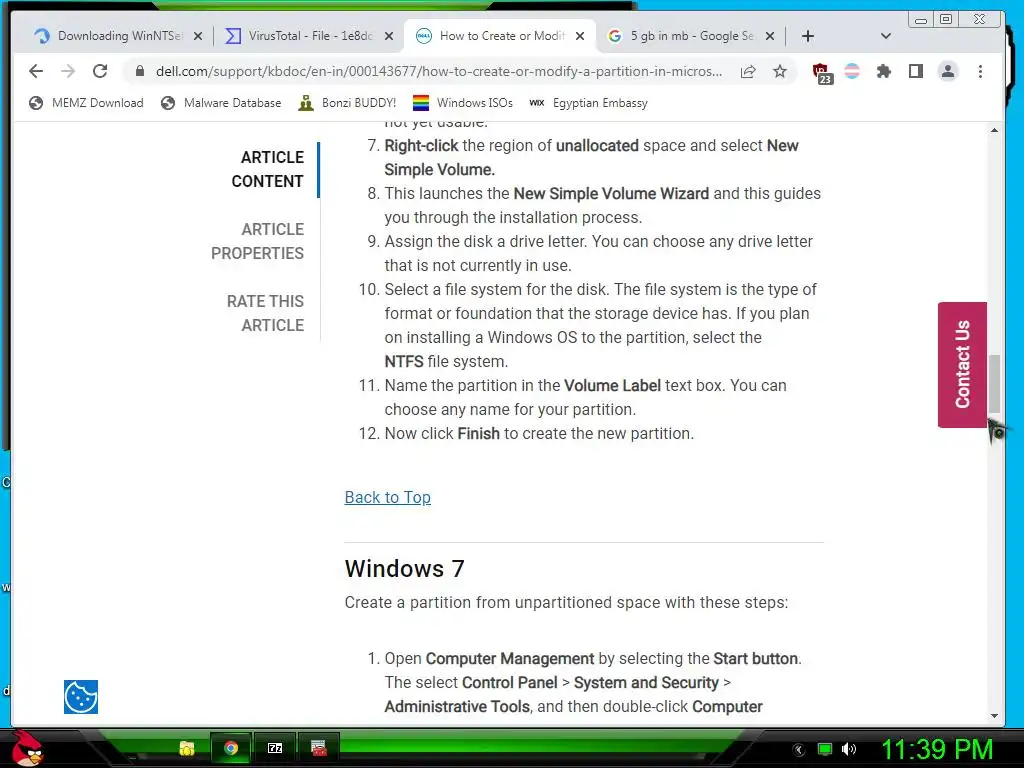Click the vertical scrollbar thumb
The width and height of the screenshot is (1024, 768).
click(994, 383)
